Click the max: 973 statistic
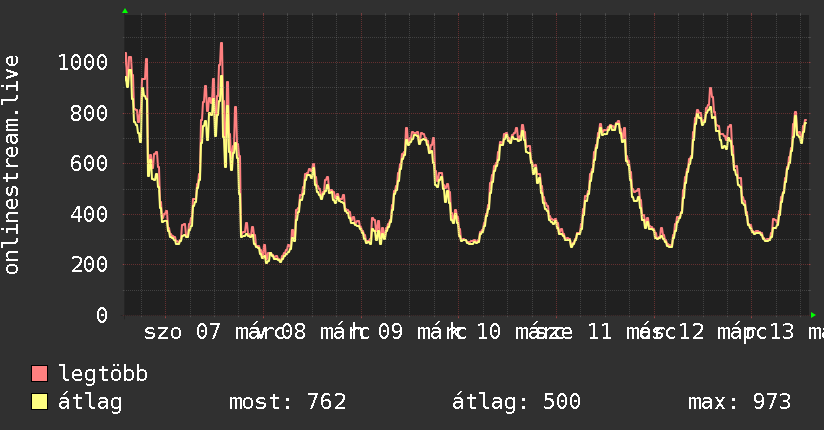 [739, 402]
